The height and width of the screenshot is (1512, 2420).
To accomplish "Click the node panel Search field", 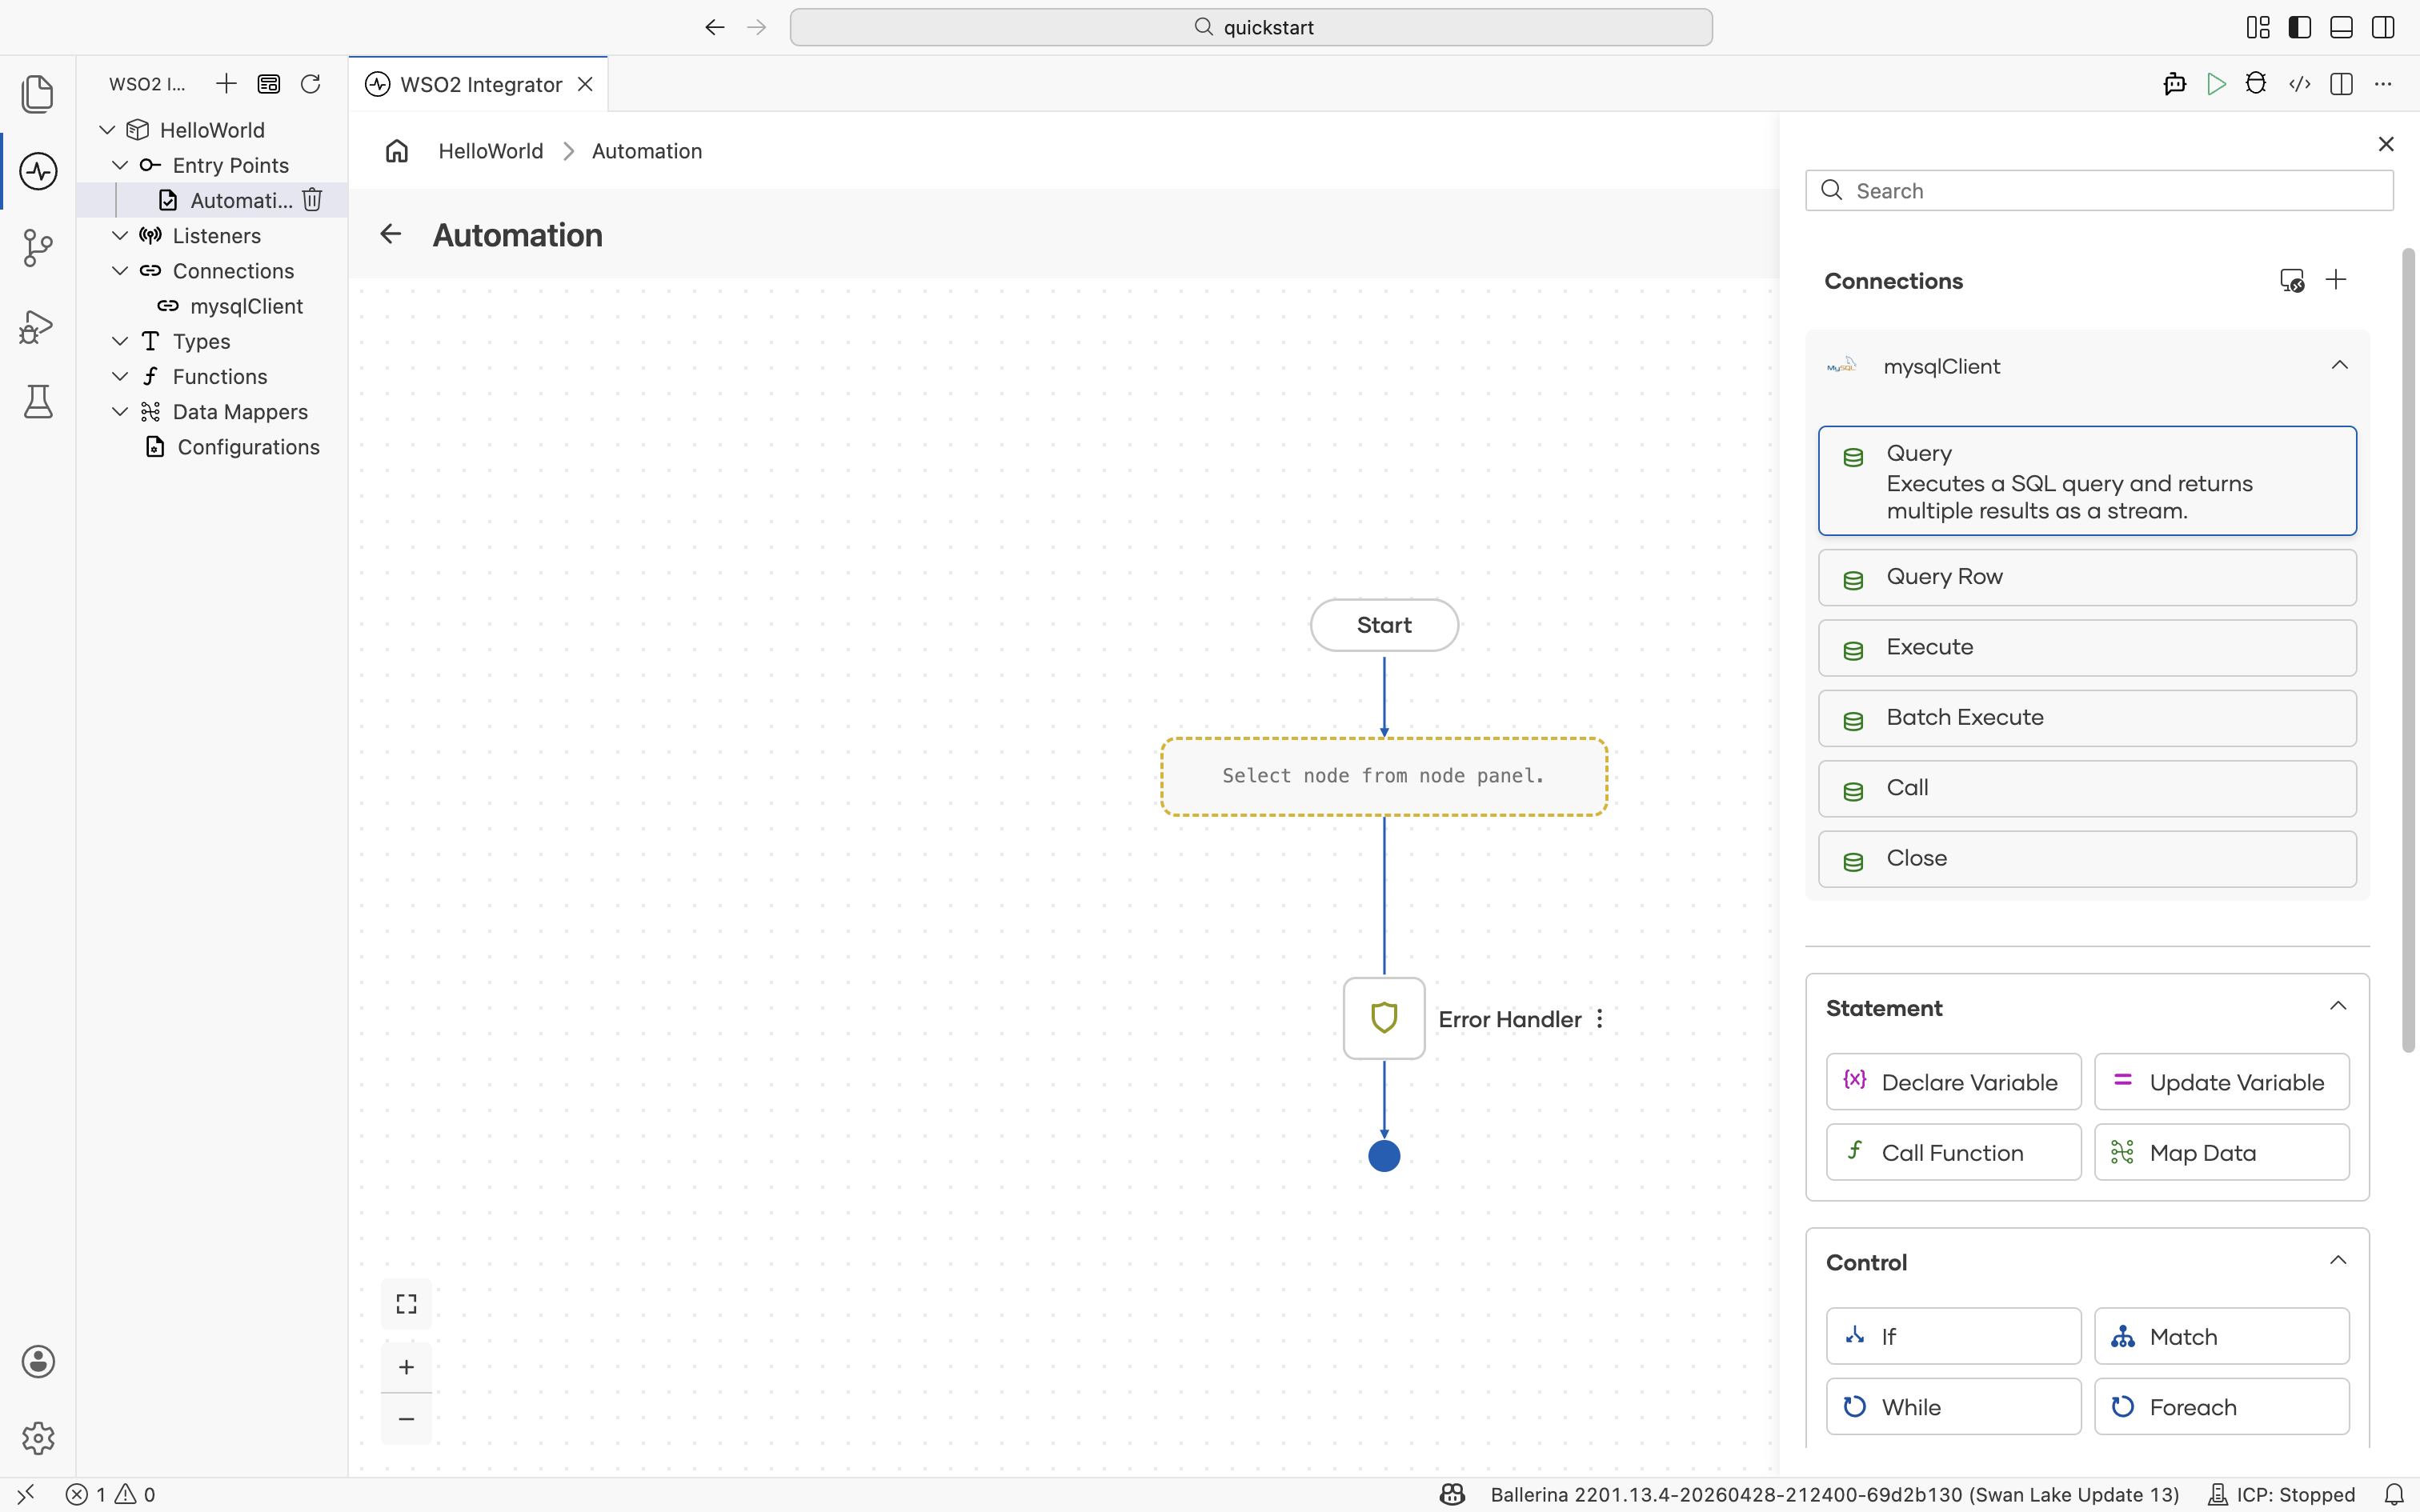I will tap(2099, 190).
